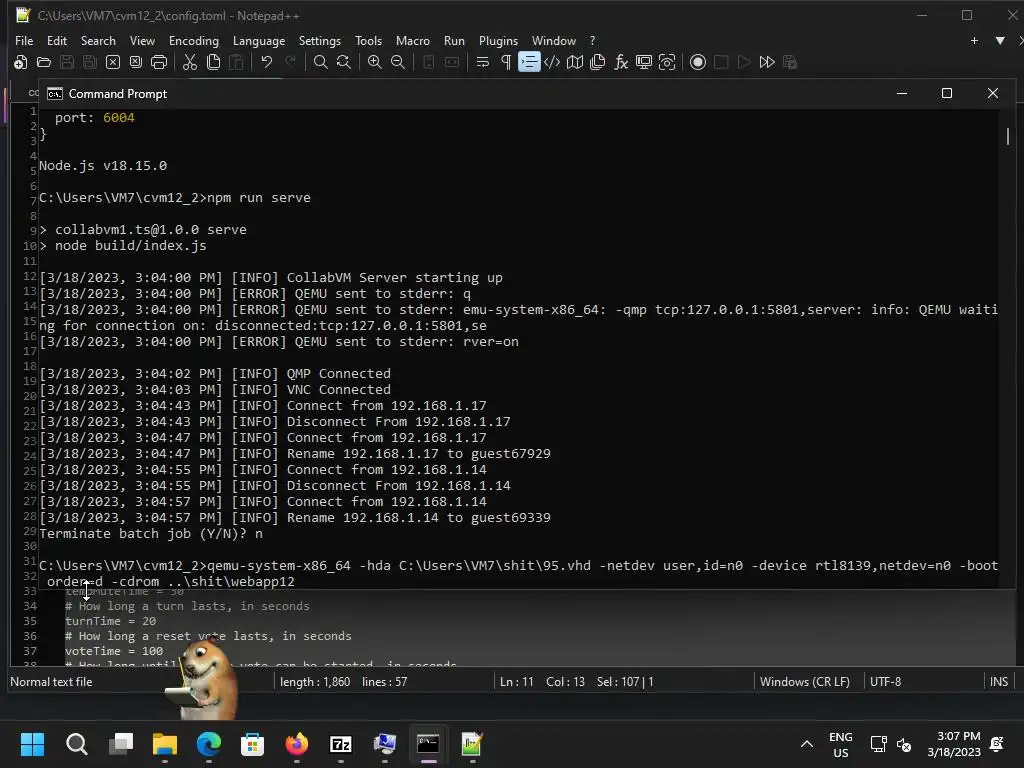Click the Folder as Workspace monitor icon
The width and height of the screenshot is (1024, 768).
pyautogui.click(x=644, y=62)
